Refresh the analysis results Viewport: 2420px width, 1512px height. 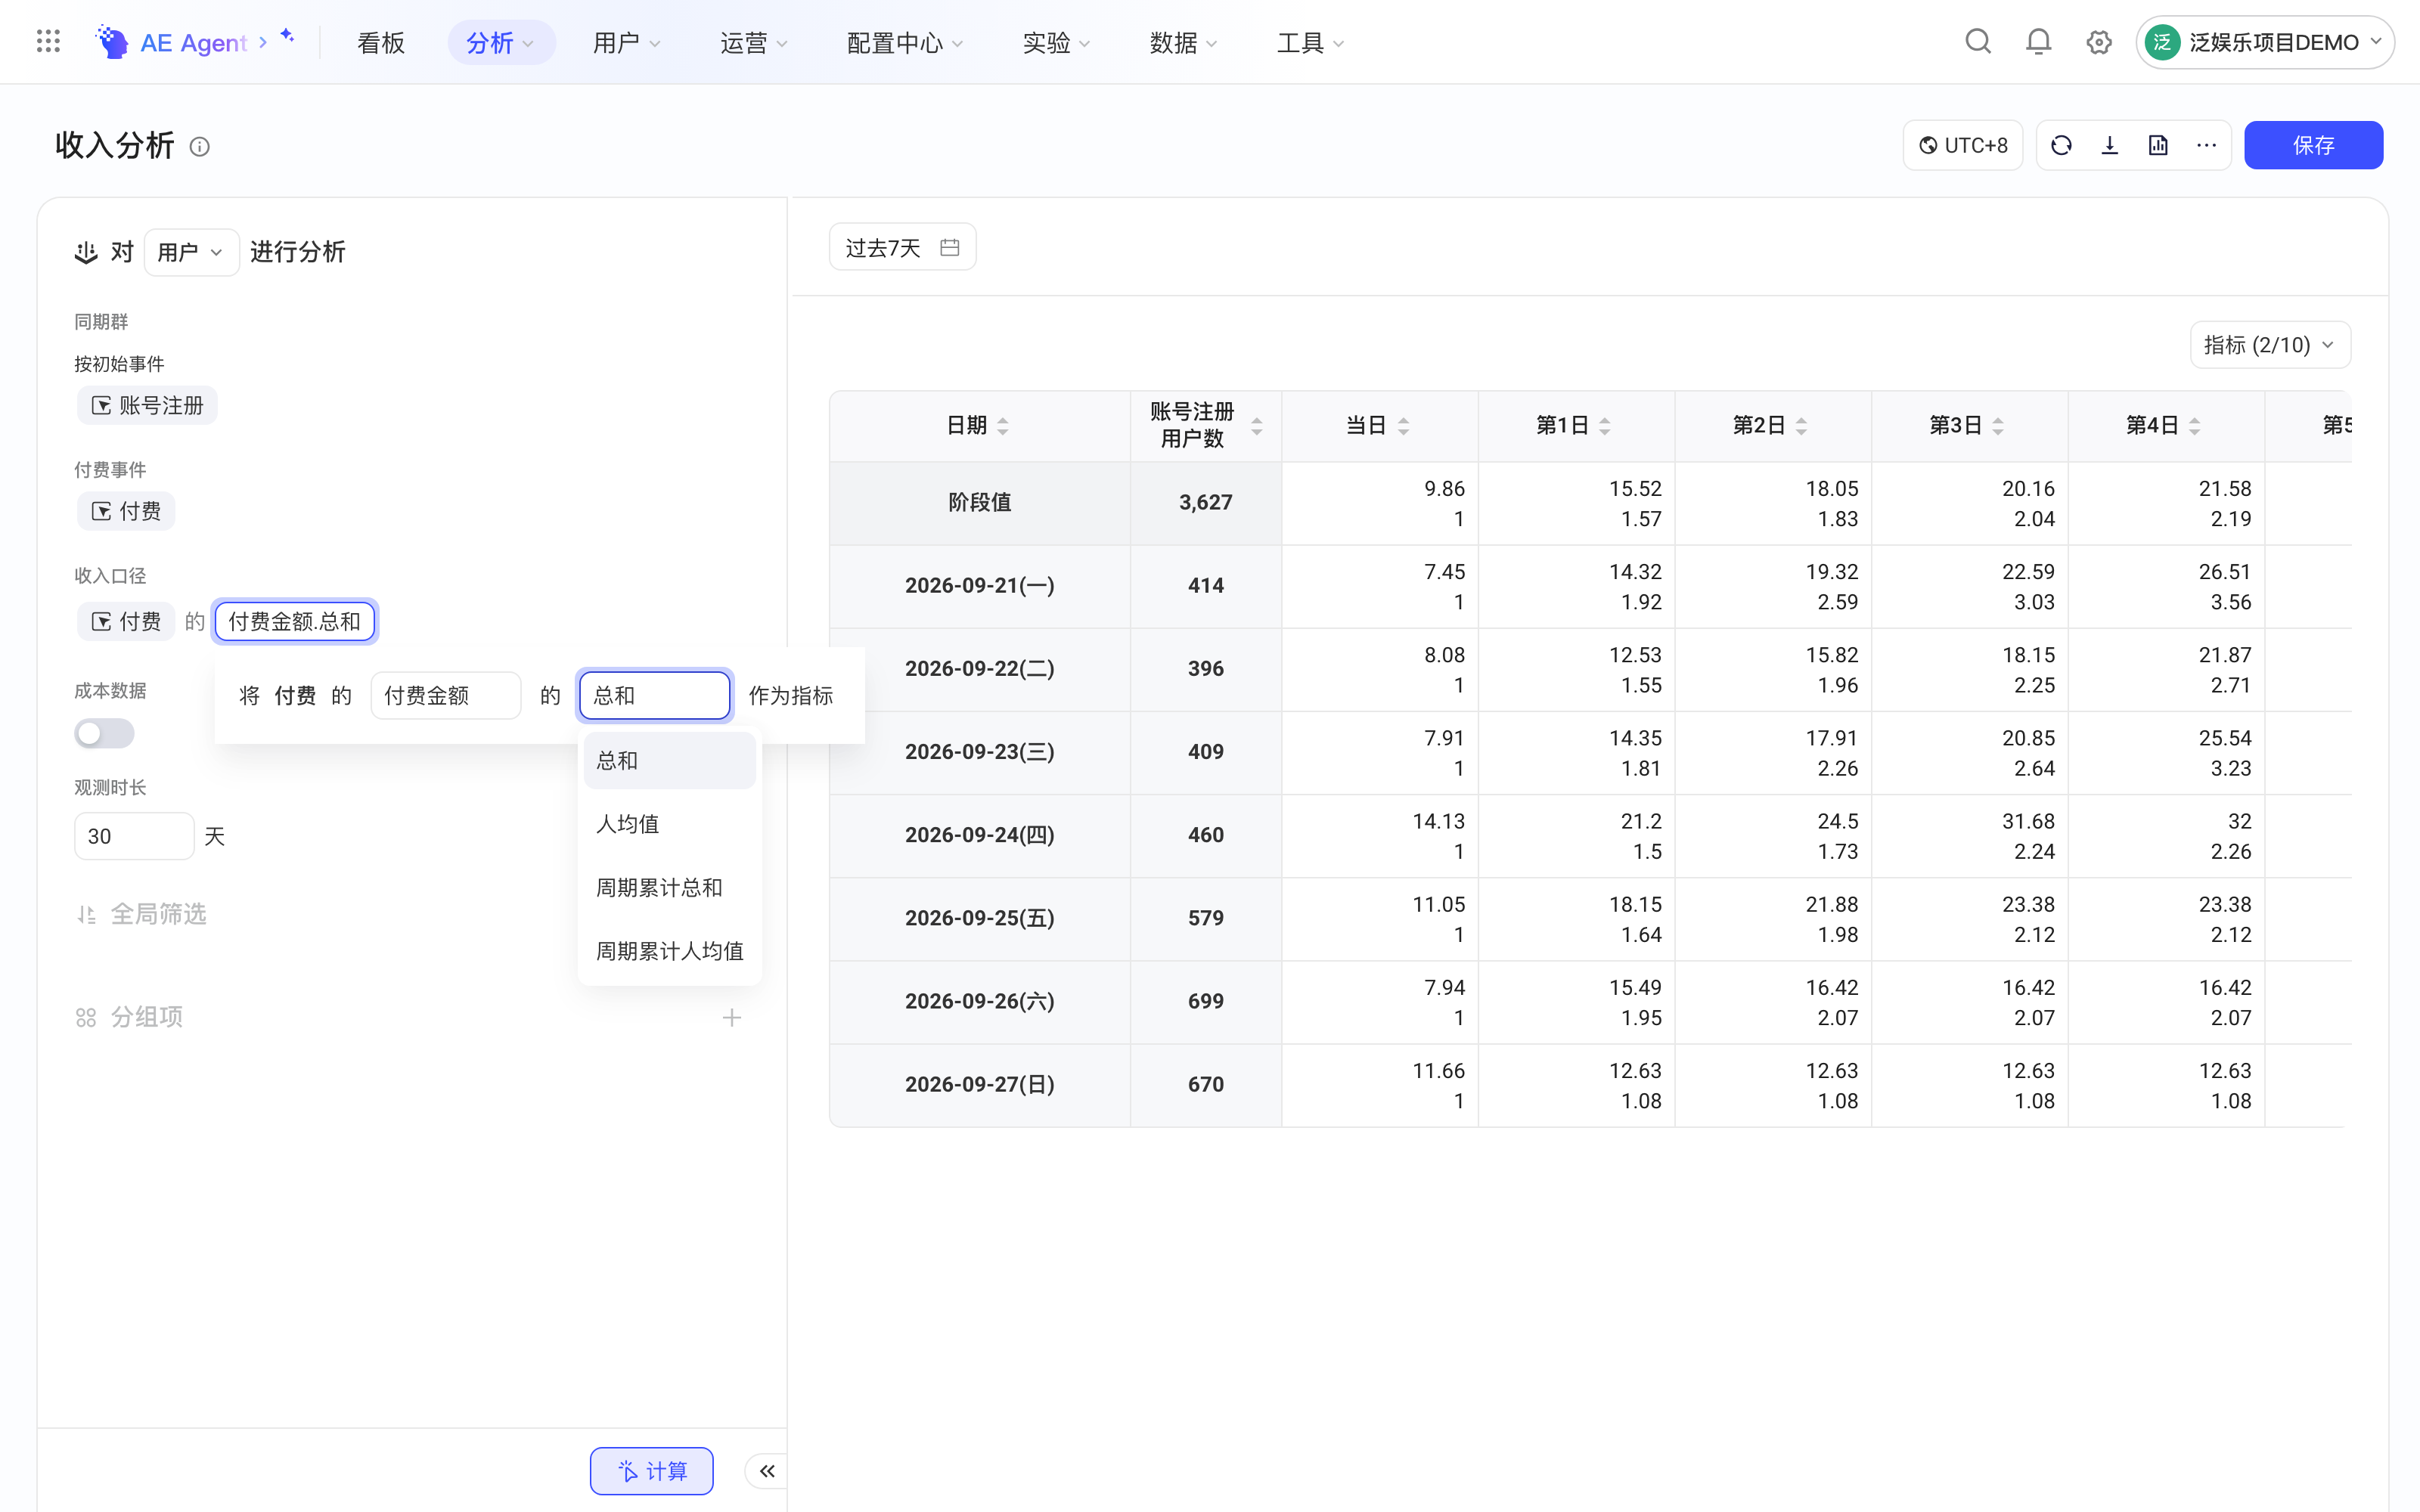tap(2061, 146)
